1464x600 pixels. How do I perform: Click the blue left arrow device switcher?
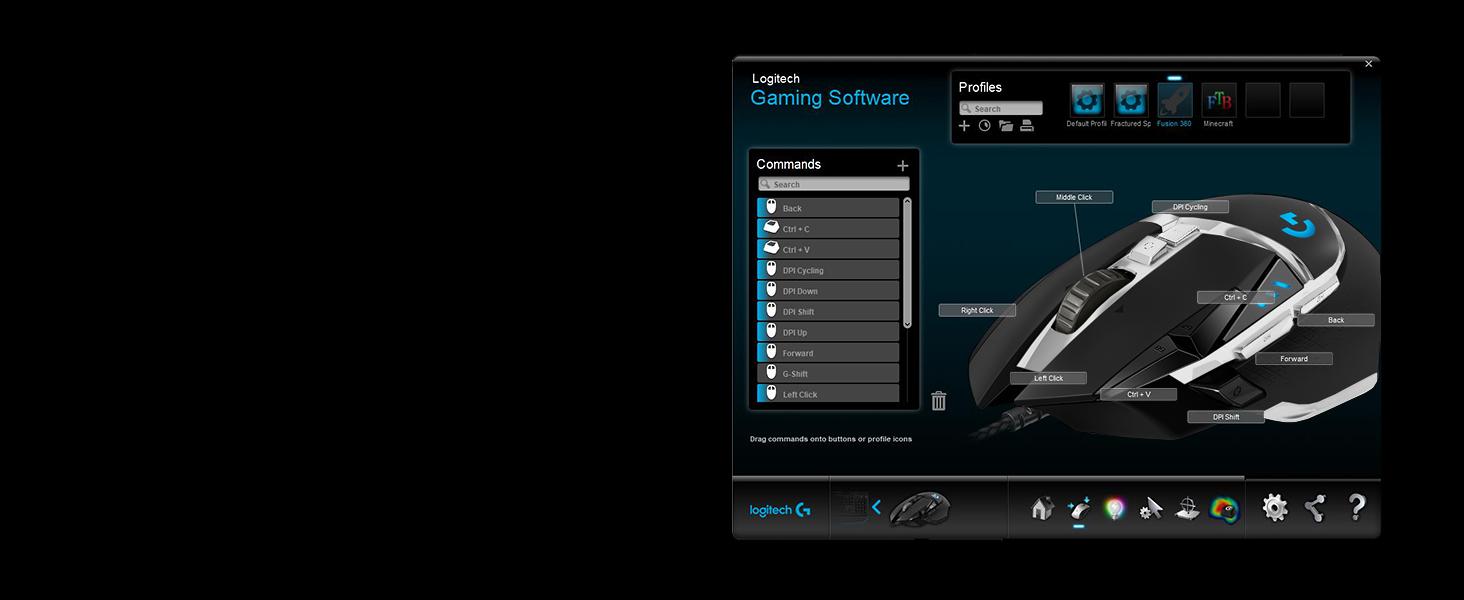(876, 507)
